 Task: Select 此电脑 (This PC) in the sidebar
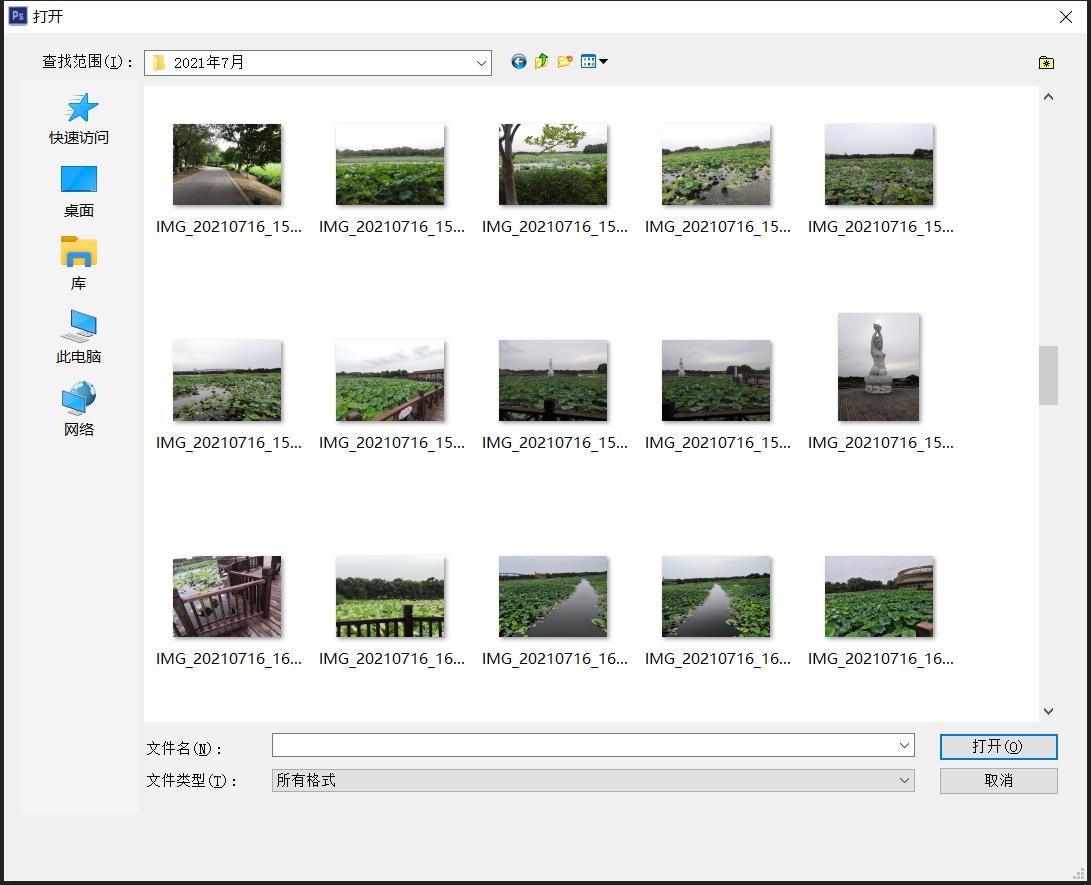point(79,337)
